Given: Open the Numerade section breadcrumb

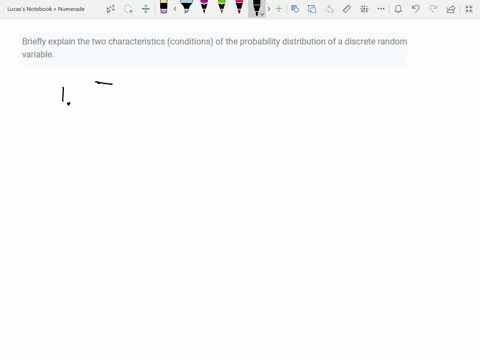Looking at the screenshot, I should click(x=71, y=9).
